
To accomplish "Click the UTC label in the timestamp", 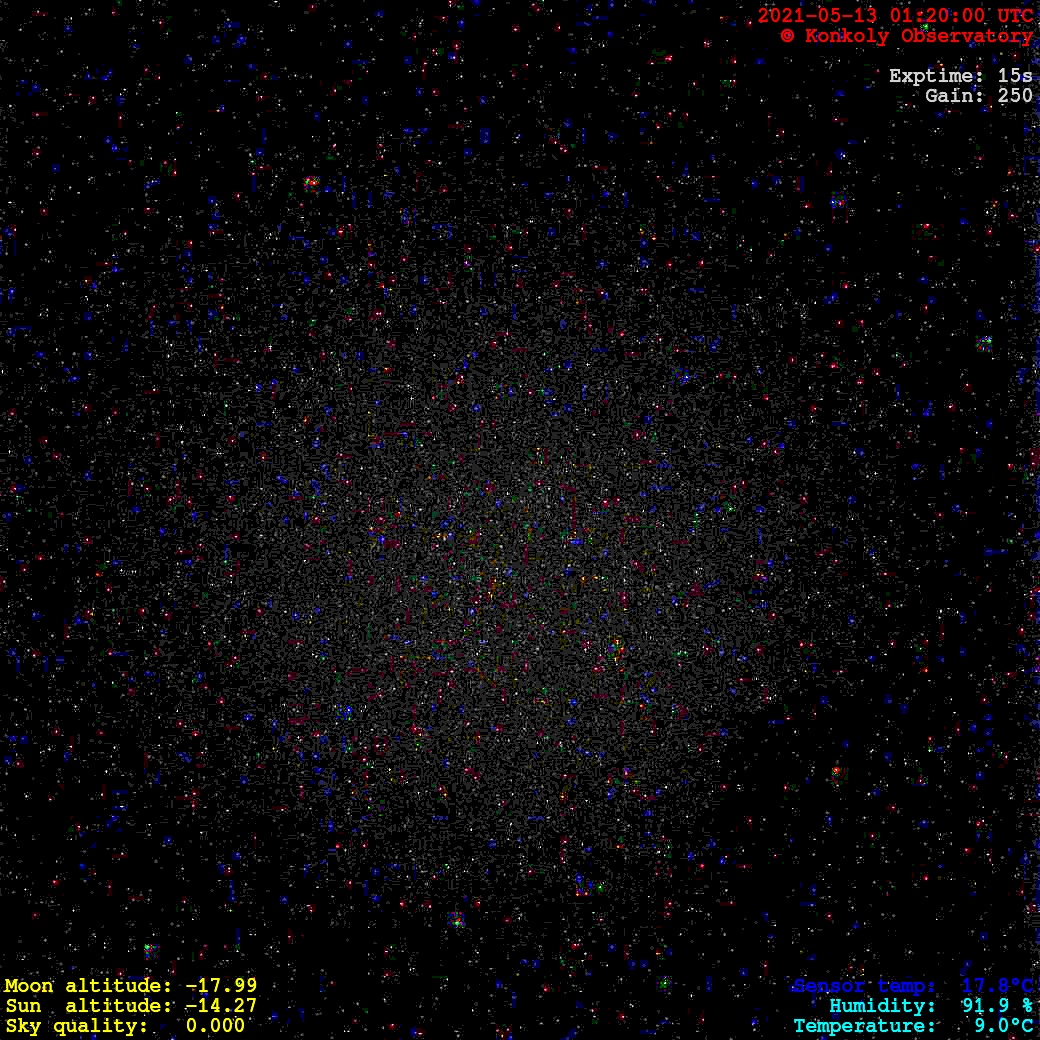I will [1014, 16].
